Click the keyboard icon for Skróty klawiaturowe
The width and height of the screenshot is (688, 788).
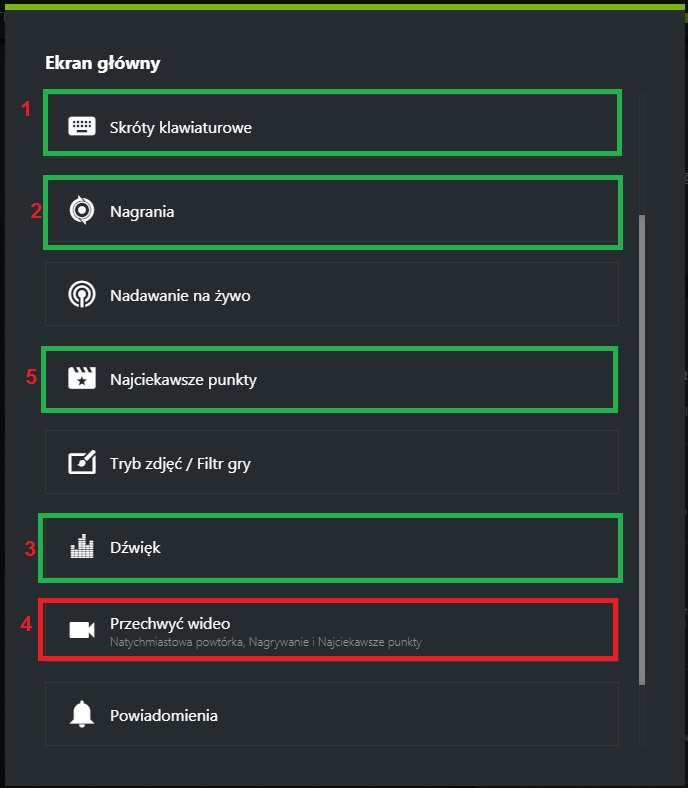coord(81,127)
